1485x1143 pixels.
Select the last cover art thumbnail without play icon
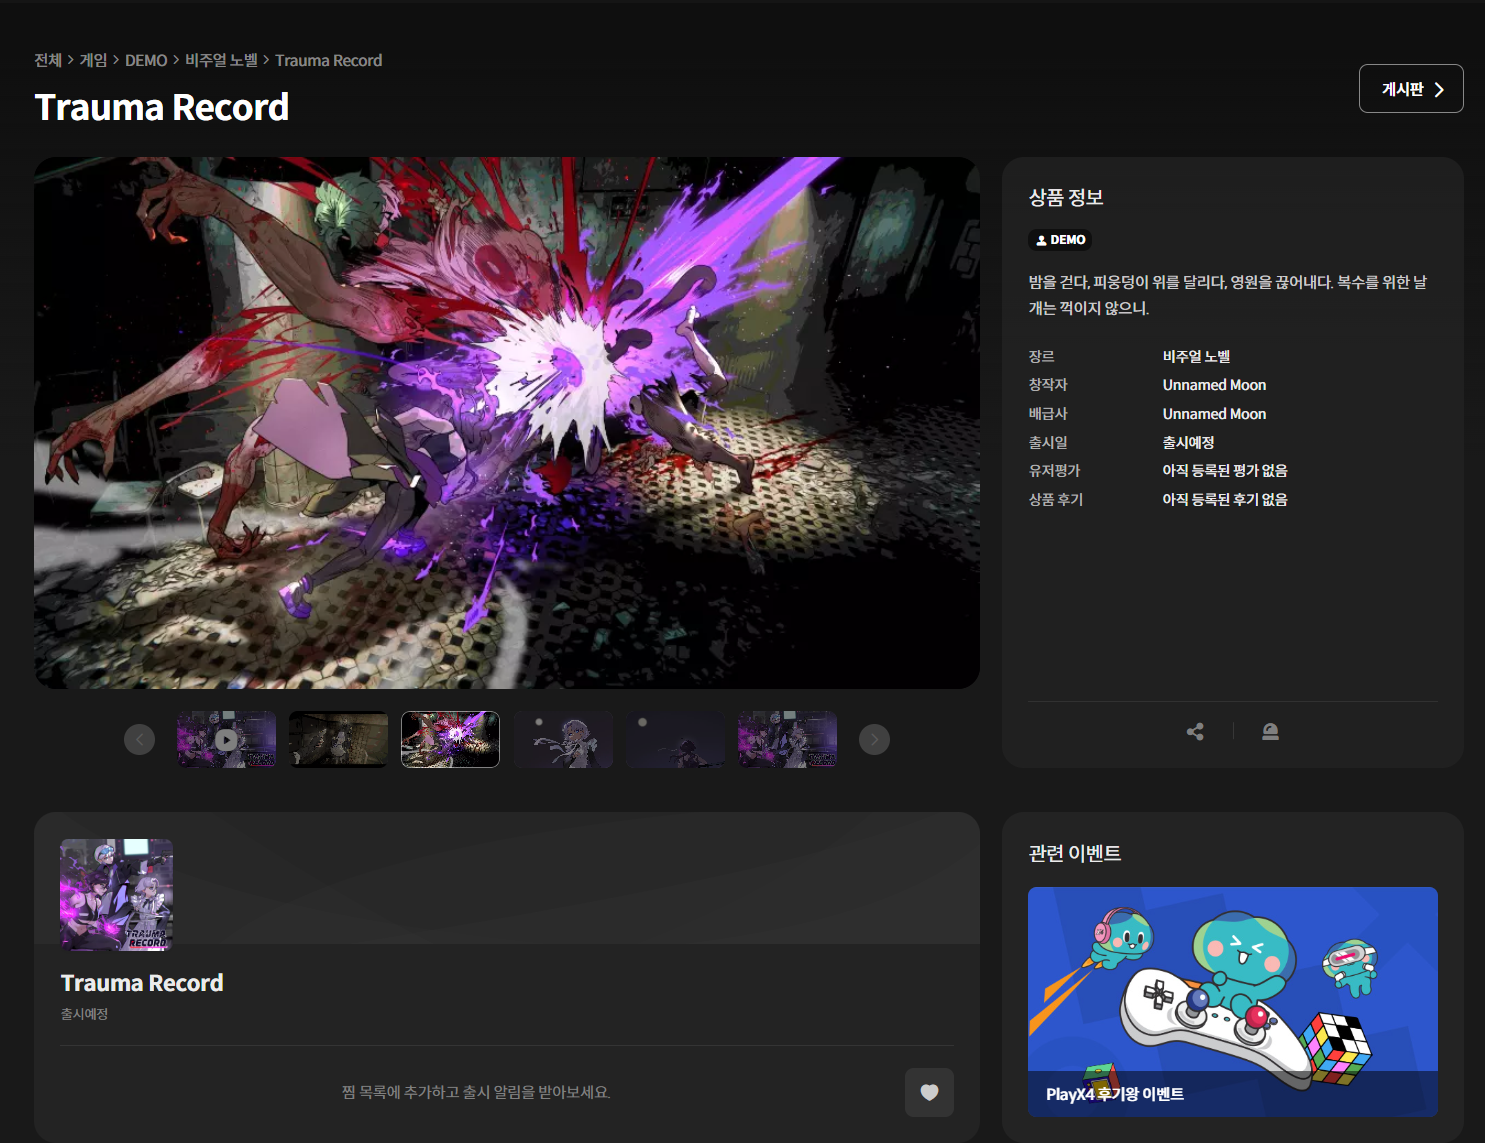(788, 740)
